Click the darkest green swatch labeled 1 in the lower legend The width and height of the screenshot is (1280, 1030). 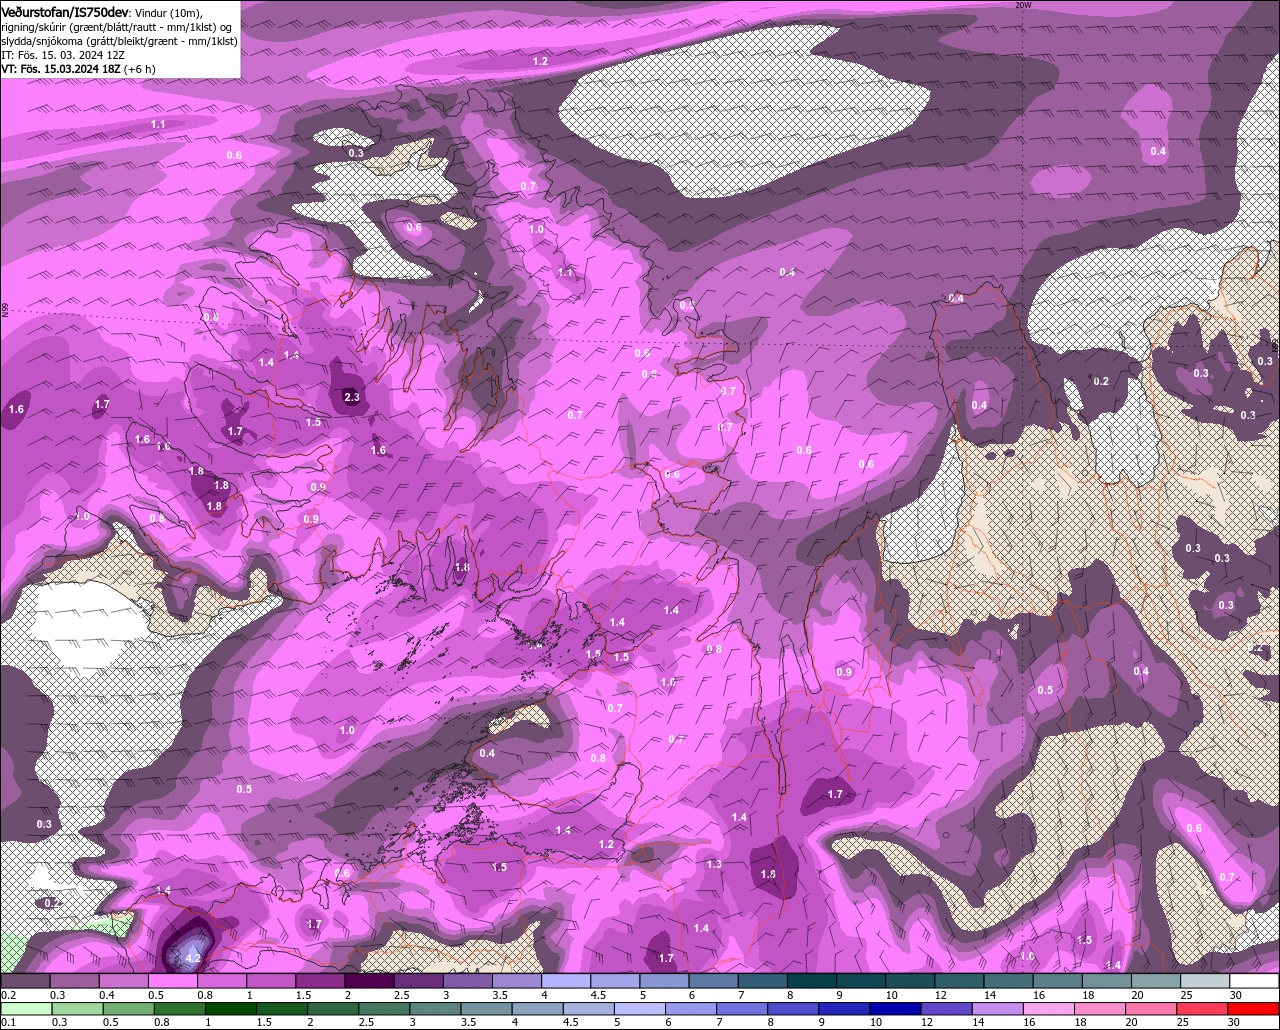(x=230, y=1009)
